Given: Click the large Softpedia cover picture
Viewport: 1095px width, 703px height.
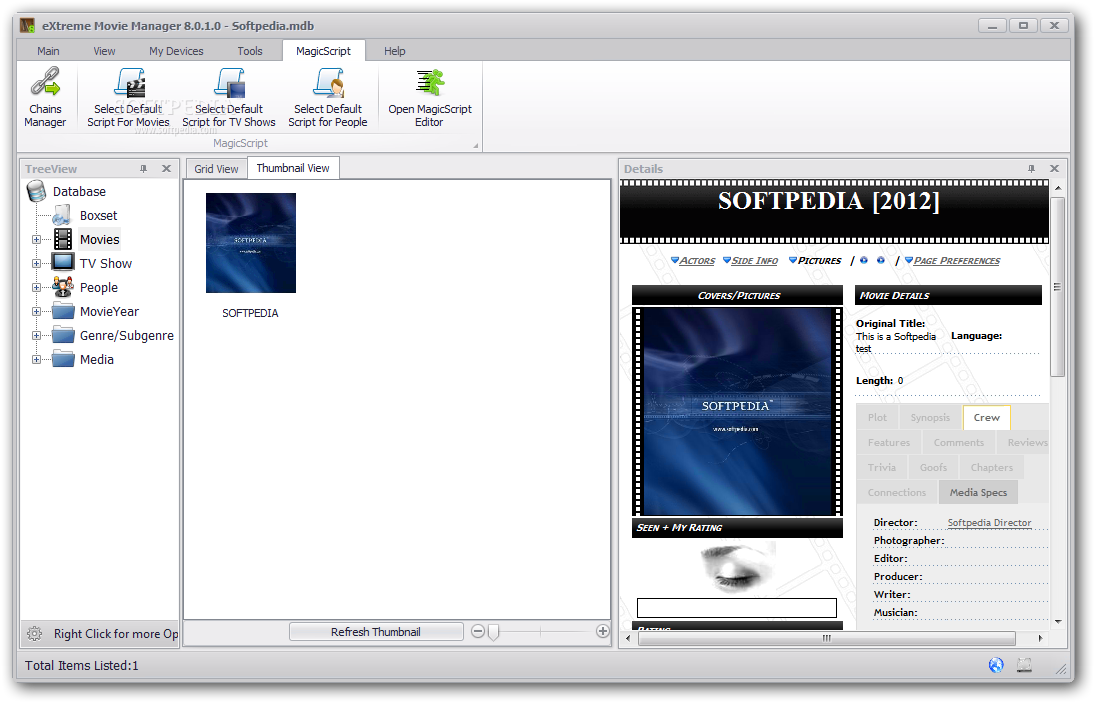Looking at the screenshot, I should (737, 412).
